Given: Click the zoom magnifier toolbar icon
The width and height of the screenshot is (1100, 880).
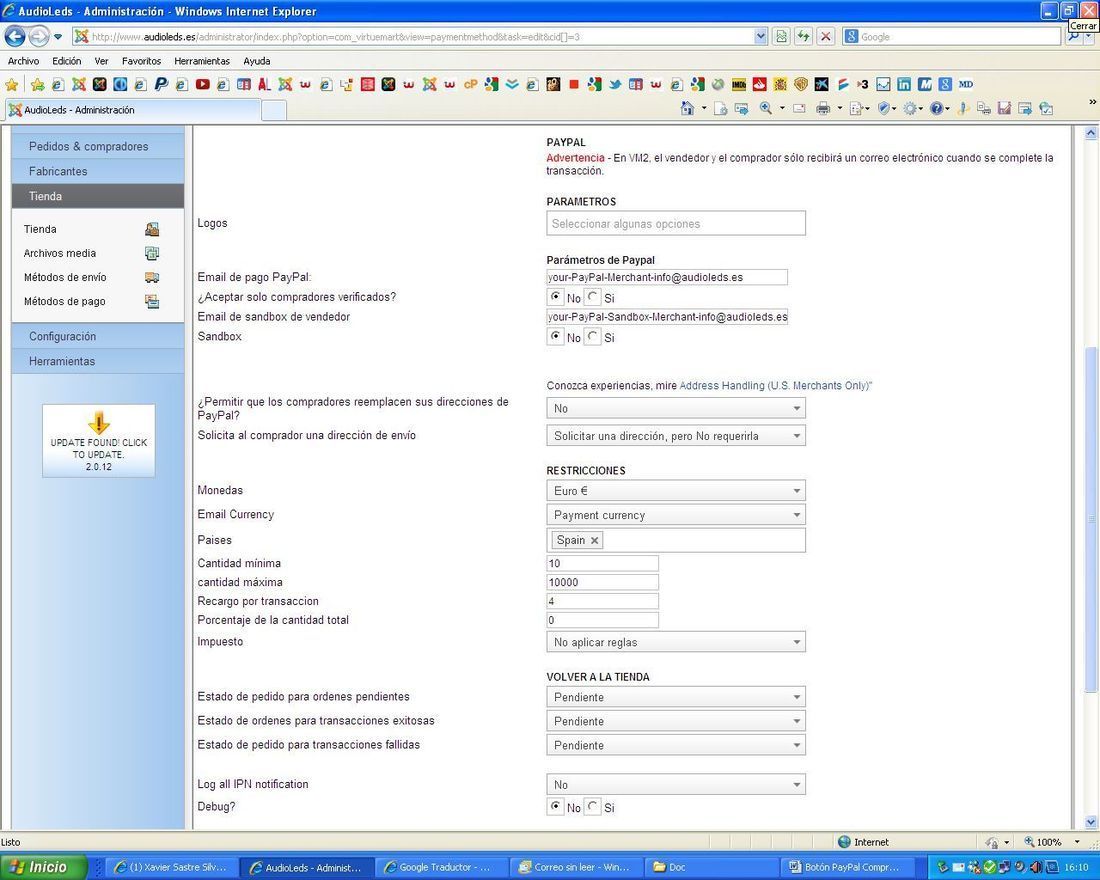Looking at the screenshot, I should (766, 108).
